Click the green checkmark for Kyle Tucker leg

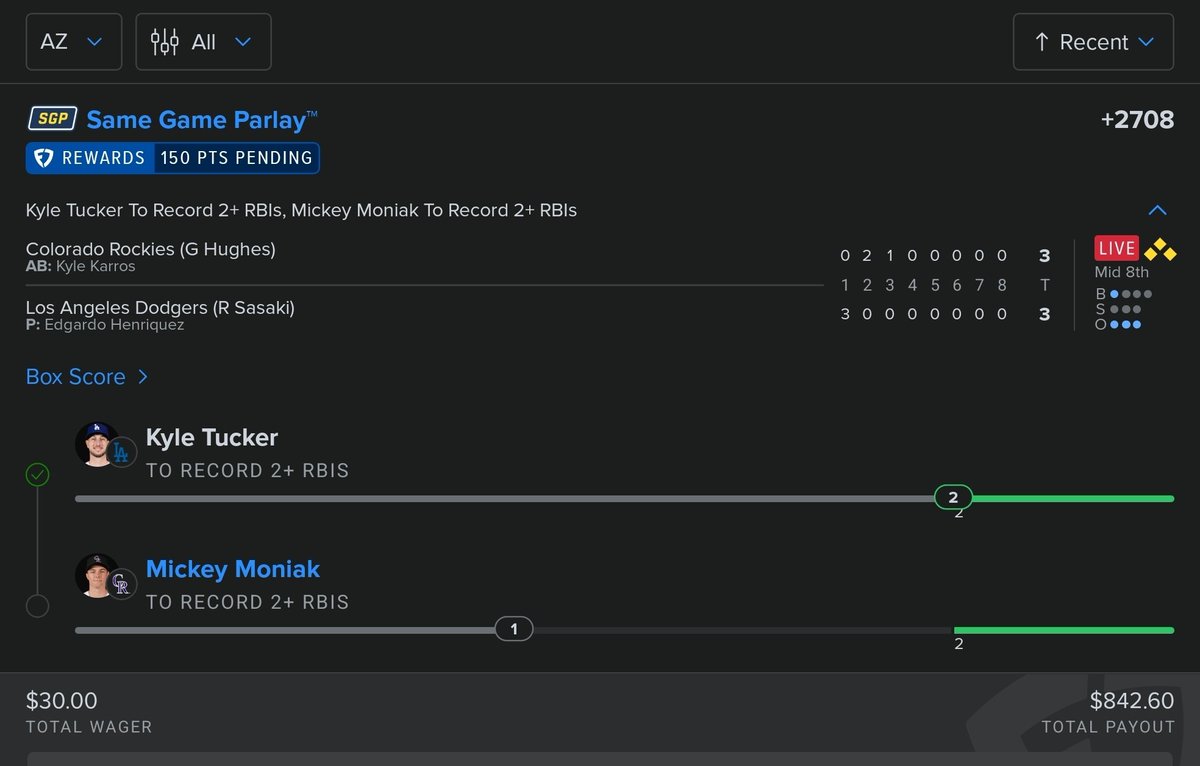pyautogui.click(x=37, y=474)
